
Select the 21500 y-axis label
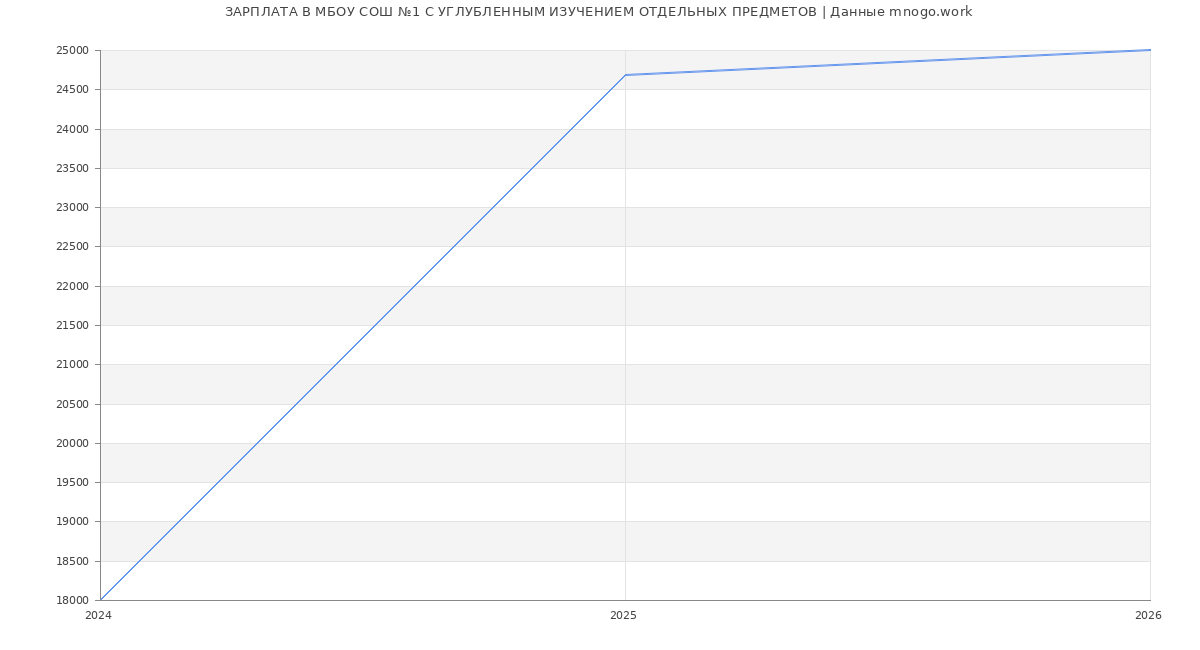tap(72, 326)
